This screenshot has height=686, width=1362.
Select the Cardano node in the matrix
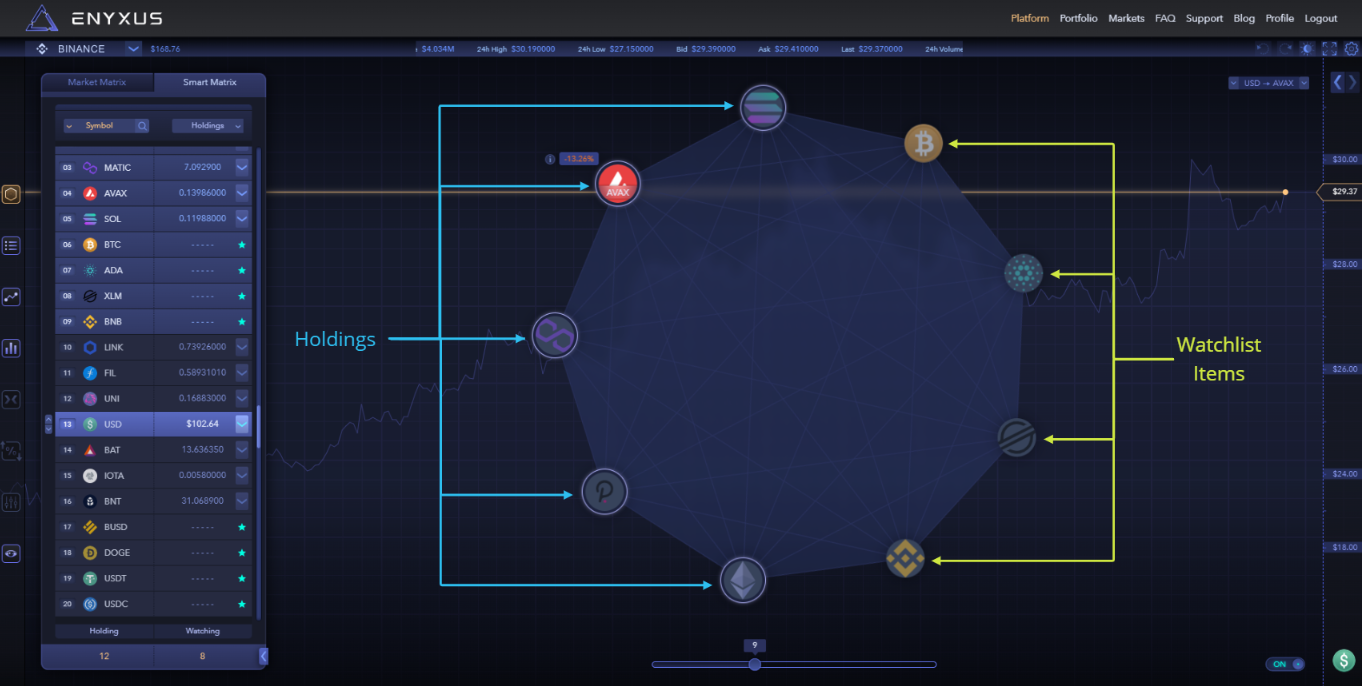pos(1023,273)
